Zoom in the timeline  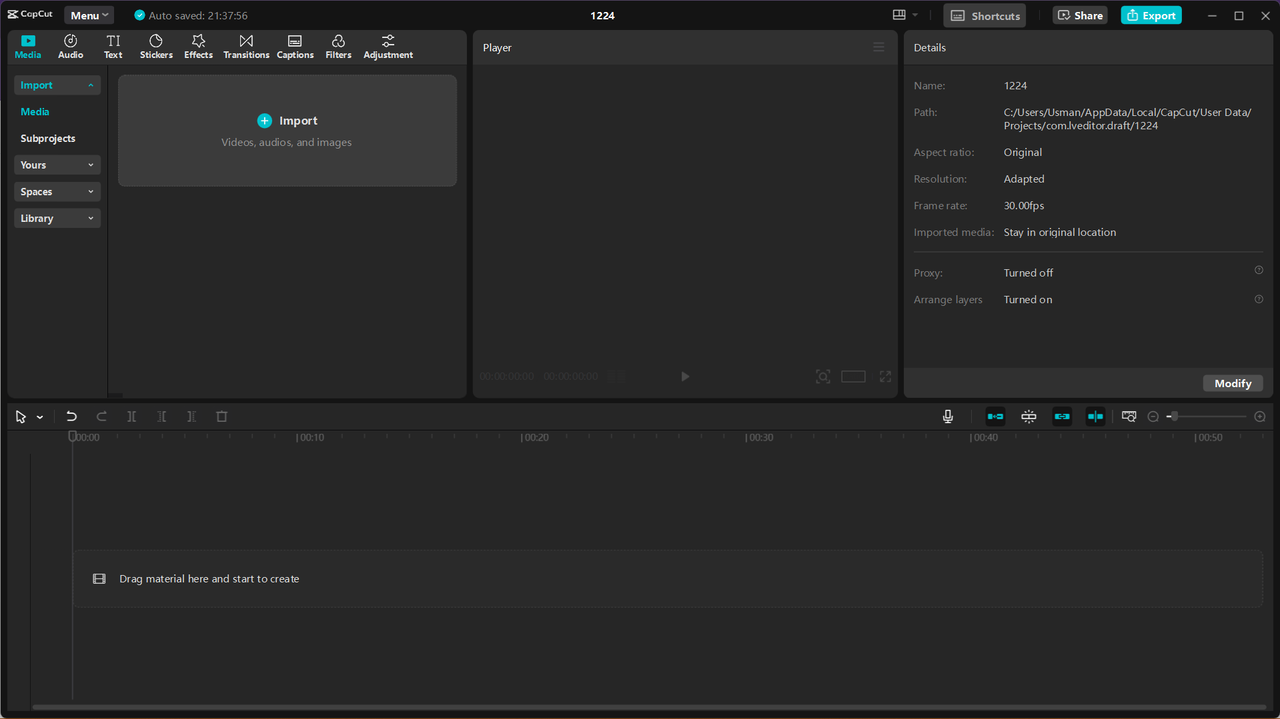1260,417
